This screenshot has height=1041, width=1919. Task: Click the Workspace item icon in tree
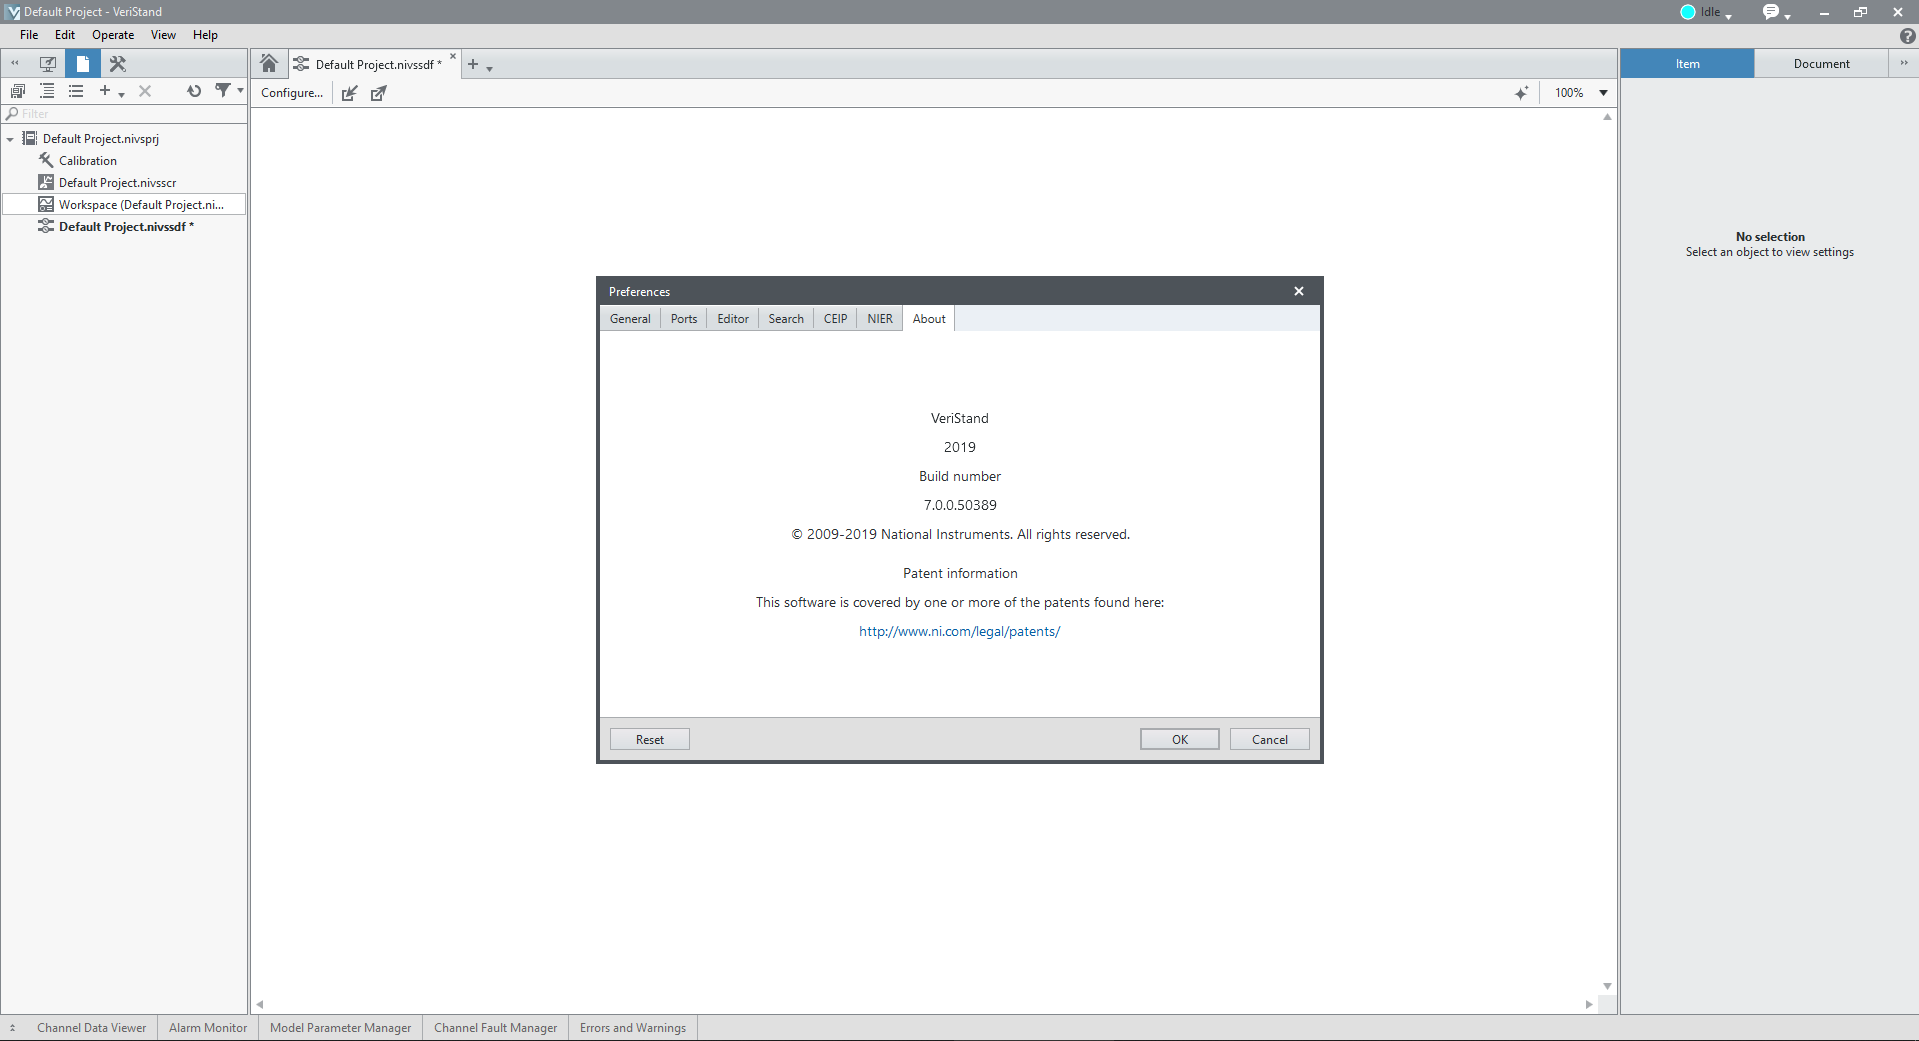coord(46,204)
